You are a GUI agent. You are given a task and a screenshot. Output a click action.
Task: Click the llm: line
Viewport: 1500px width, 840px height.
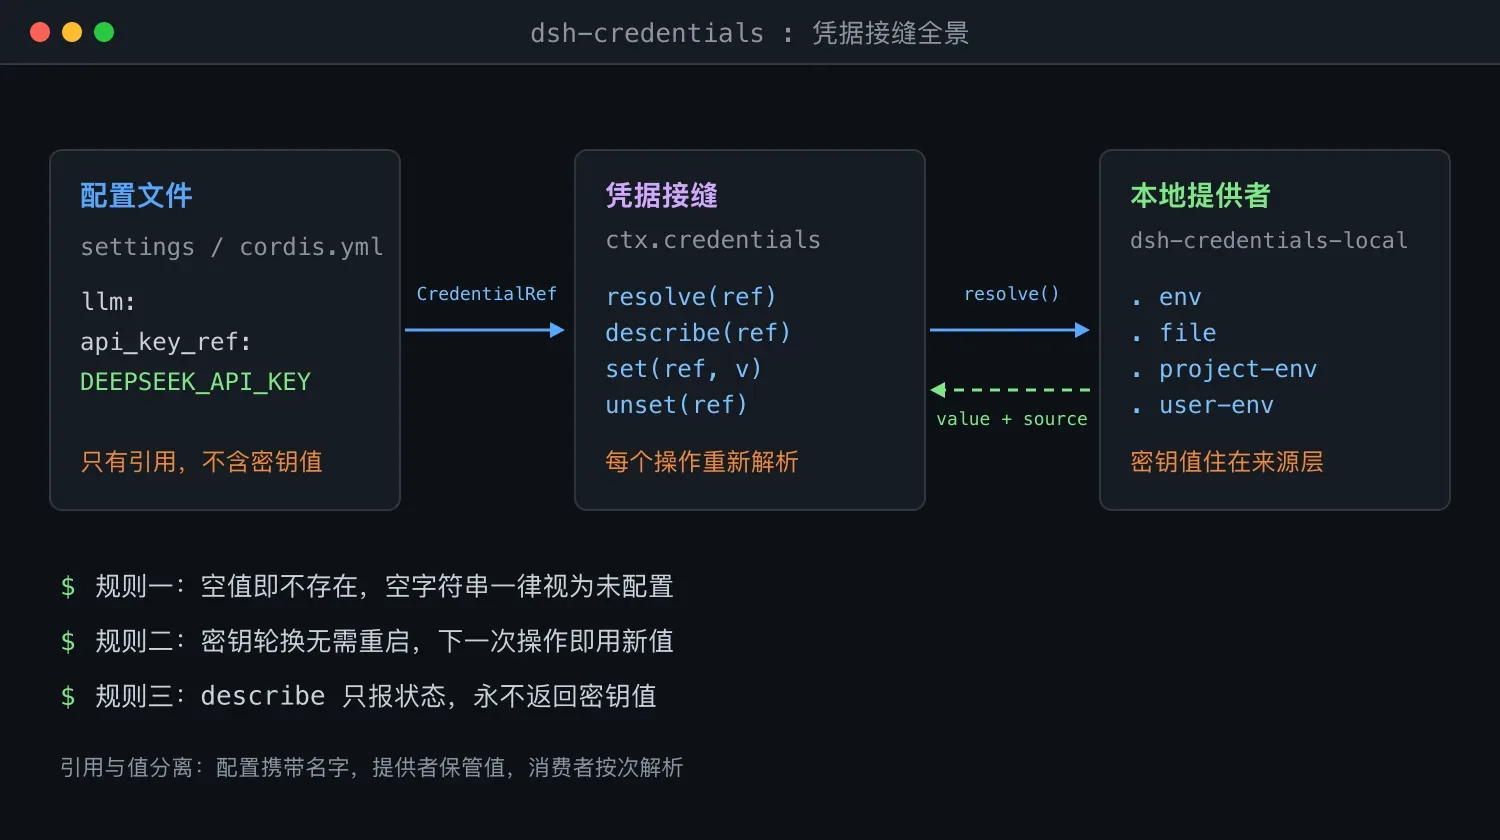coord(108,301)
